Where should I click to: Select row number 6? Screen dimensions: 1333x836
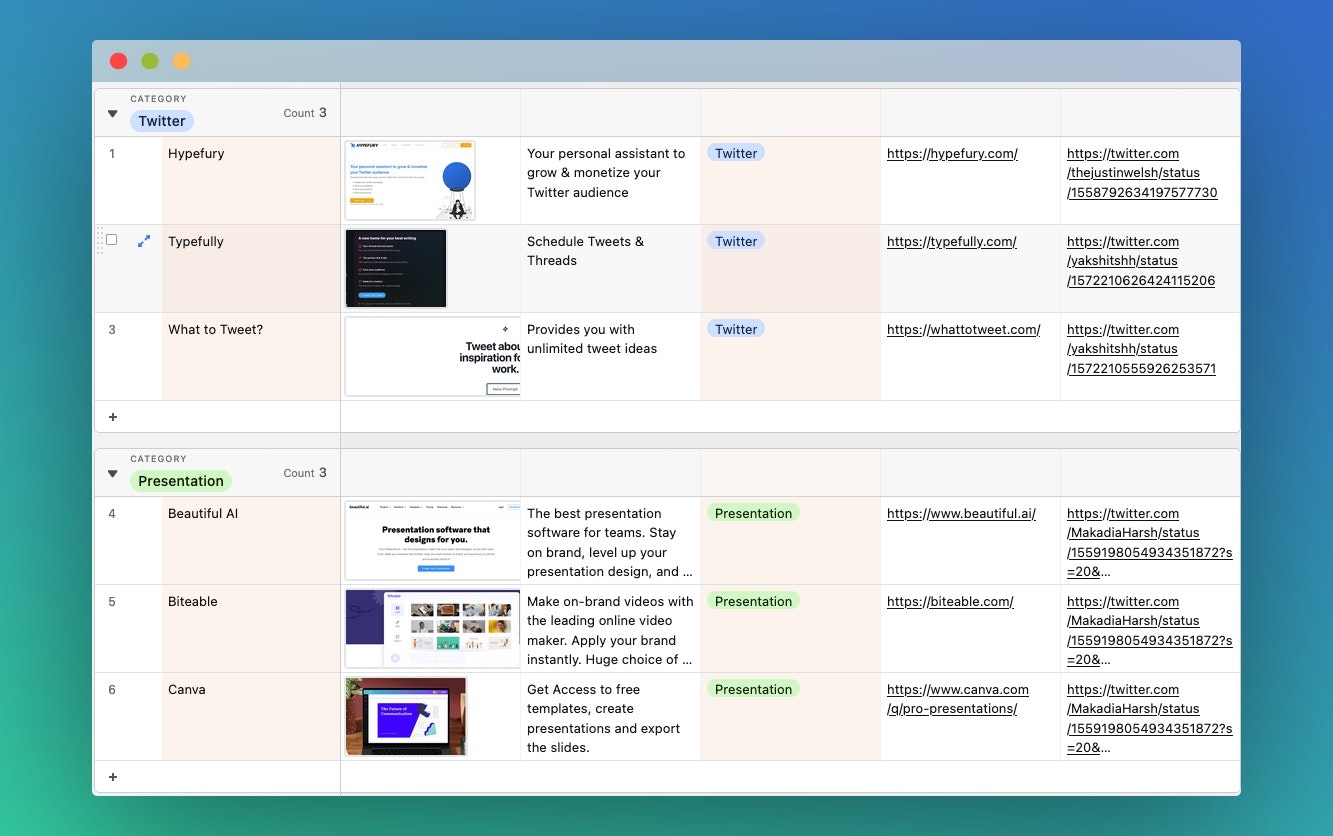(112, 690)
